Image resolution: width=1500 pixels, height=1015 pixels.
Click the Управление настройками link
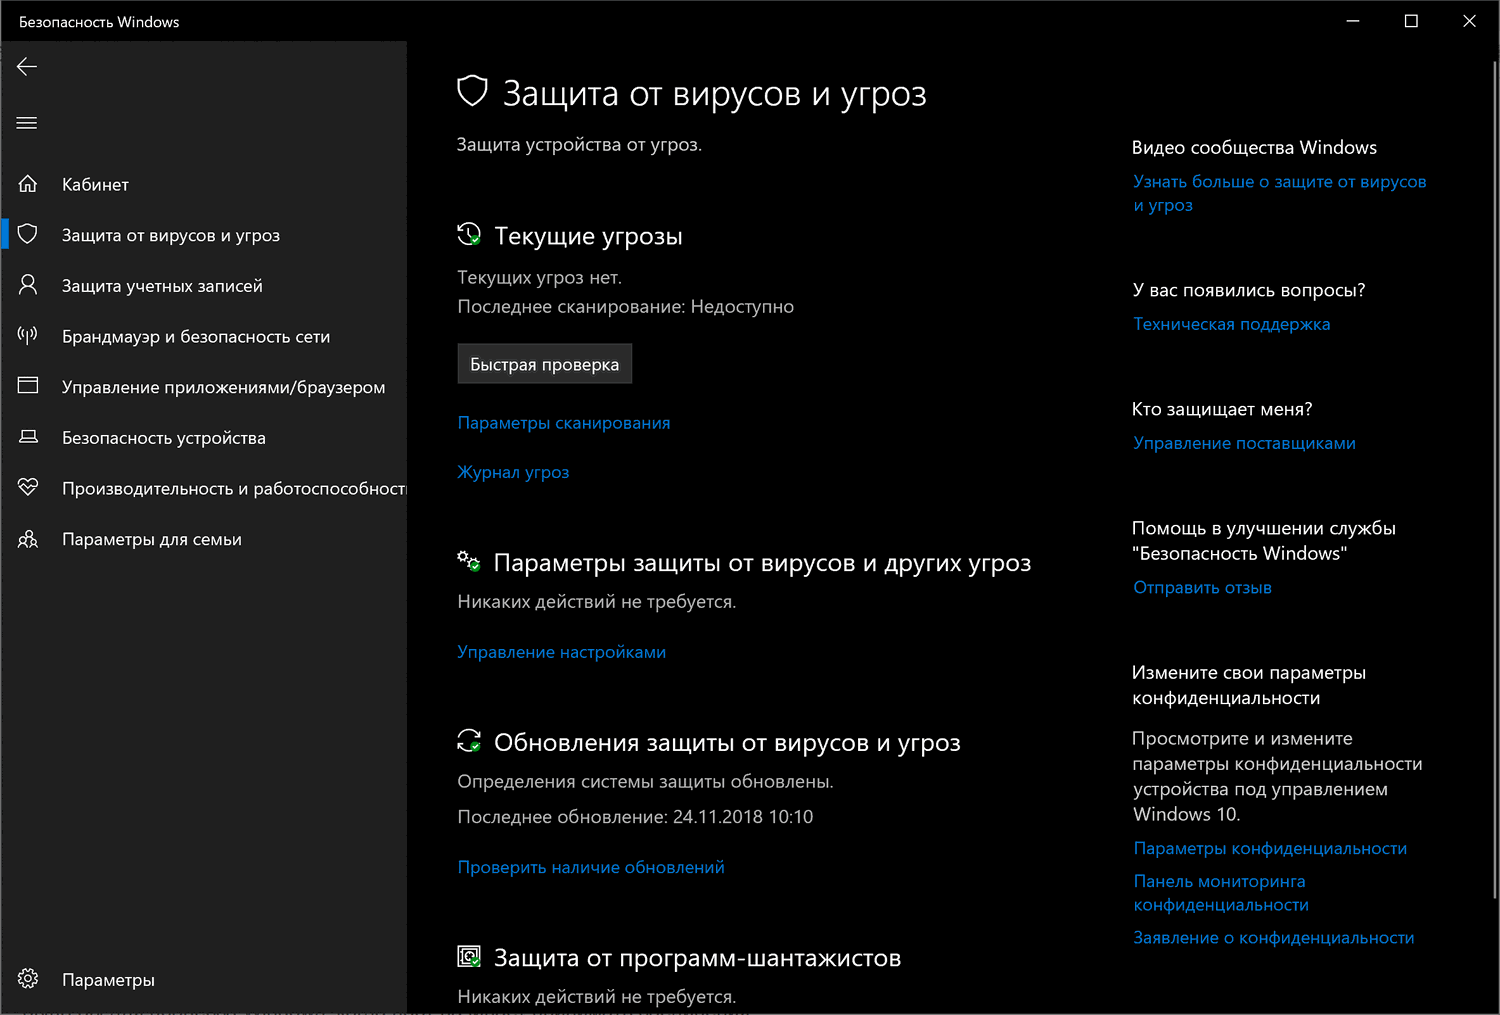(561, 652)
